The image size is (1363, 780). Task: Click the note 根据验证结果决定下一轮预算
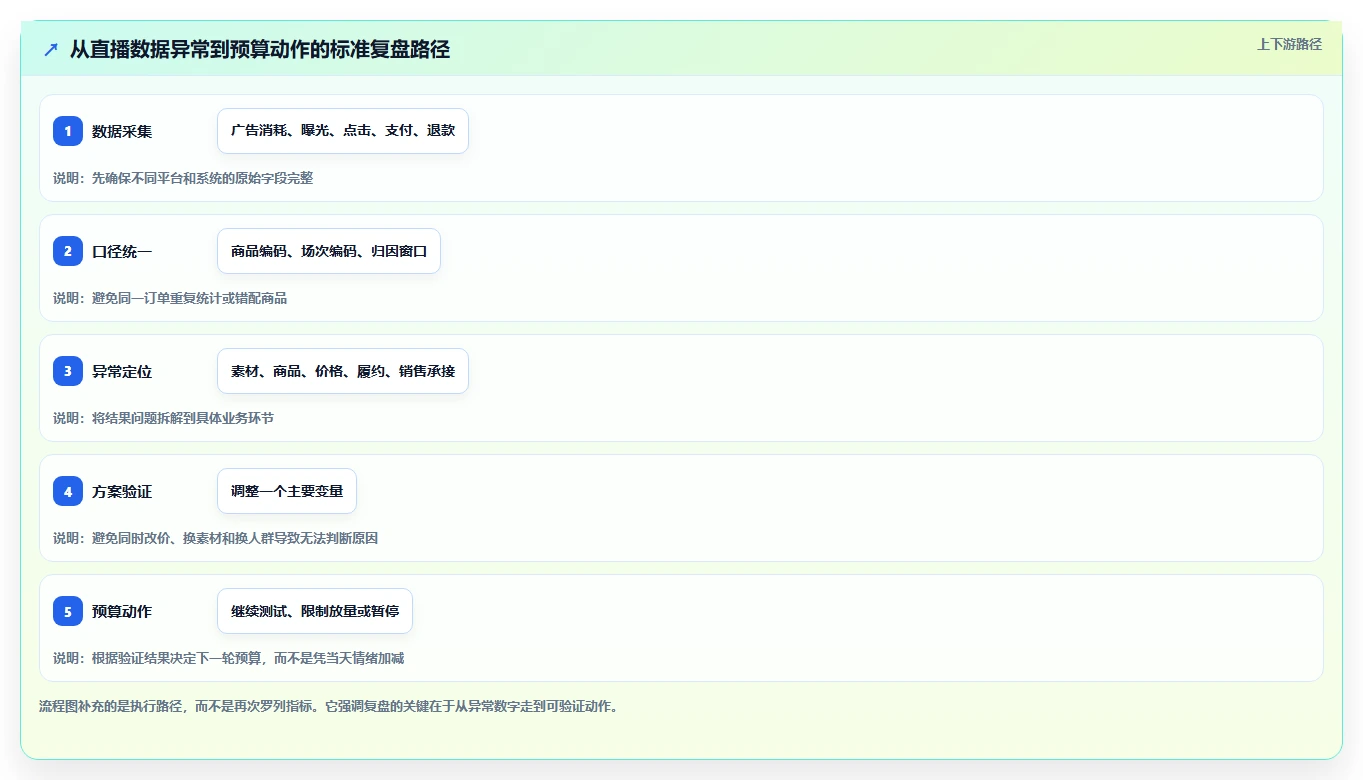229,658
